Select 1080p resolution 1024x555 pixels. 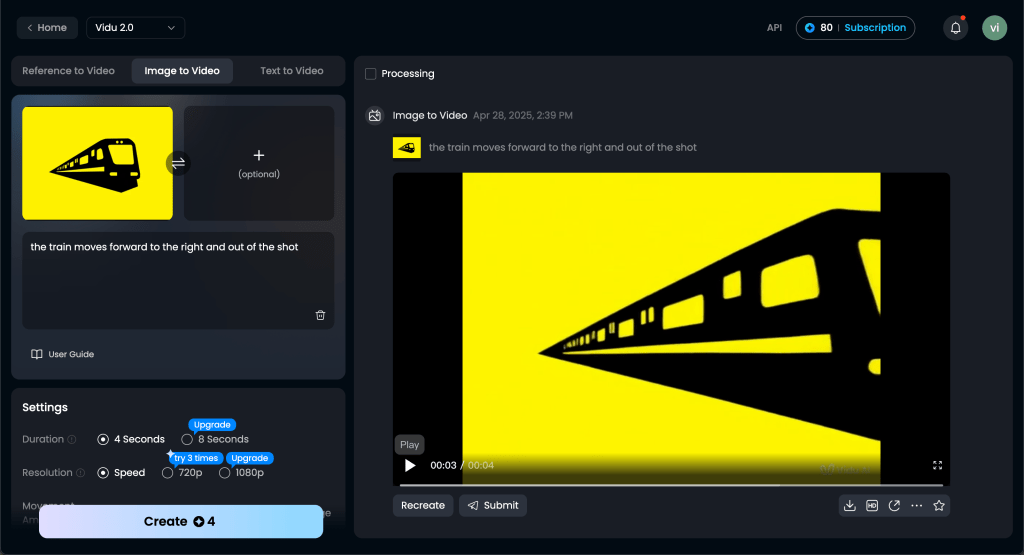tap(224, 473)
